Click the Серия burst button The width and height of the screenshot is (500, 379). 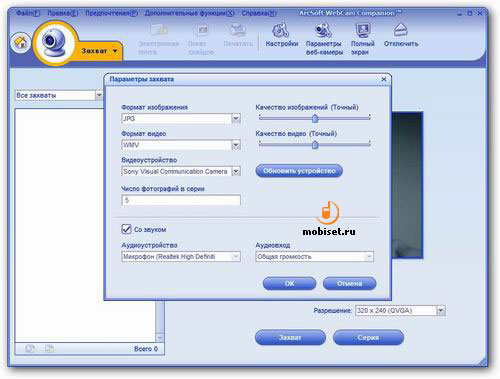[x=368, y=337]
